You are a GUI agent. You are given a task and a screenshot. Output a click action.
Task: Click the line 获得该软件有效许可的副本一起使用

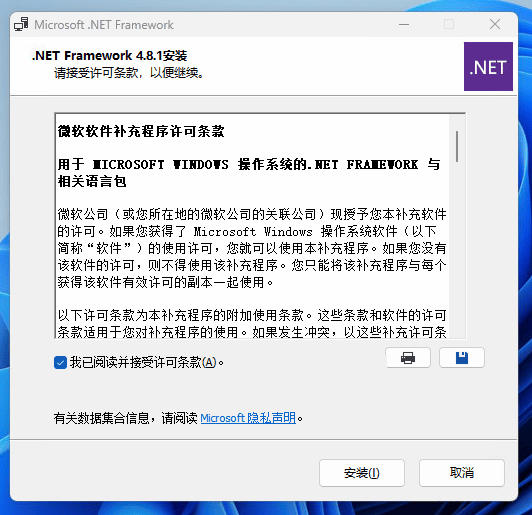coord(165,282)
